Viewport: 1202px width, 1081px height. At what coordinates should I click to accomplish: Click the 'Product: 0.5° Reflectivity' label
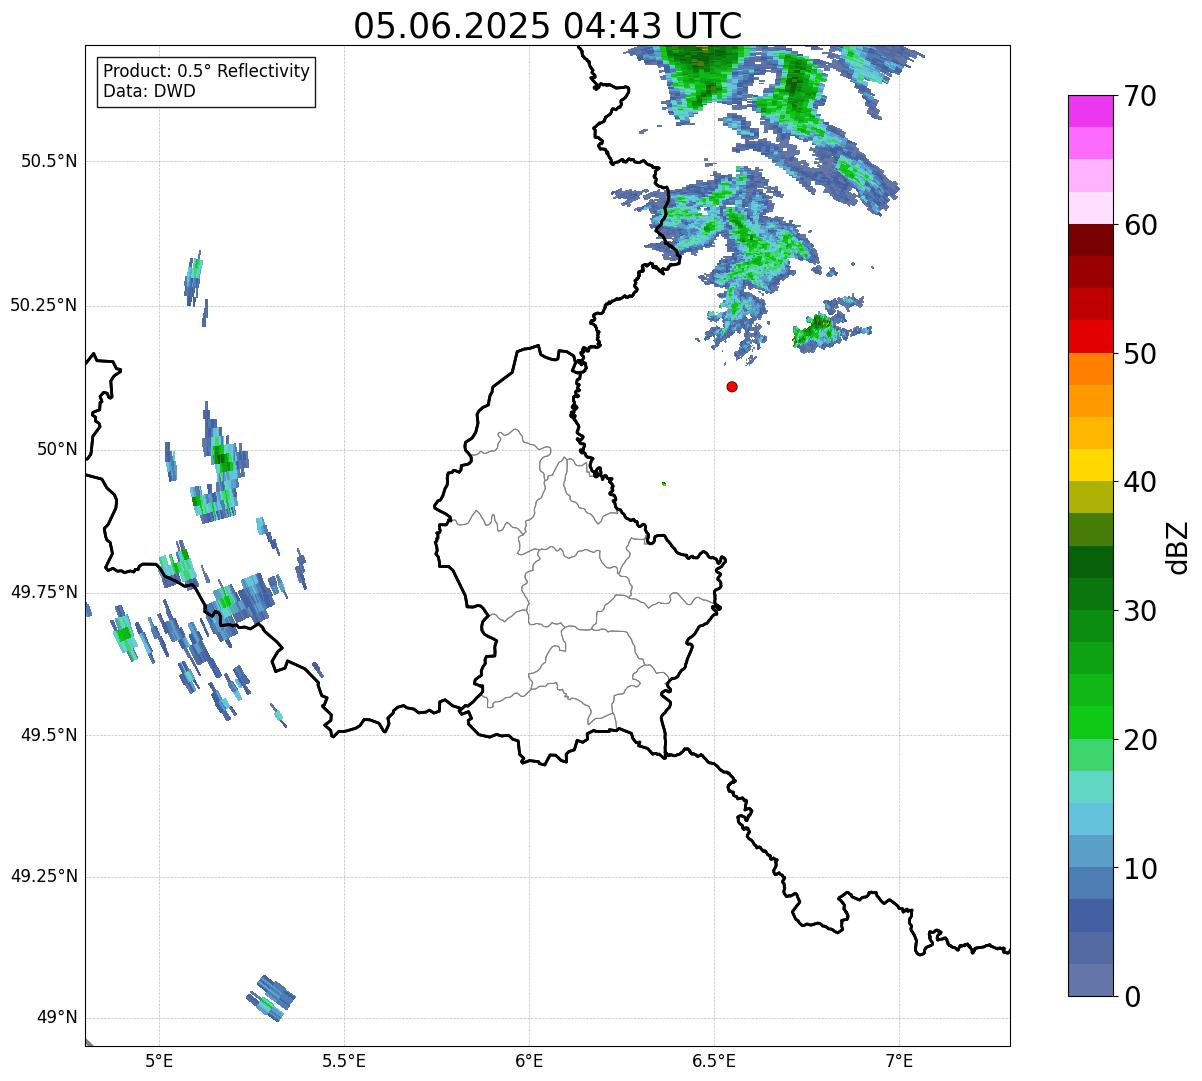[x=207, y=72]
